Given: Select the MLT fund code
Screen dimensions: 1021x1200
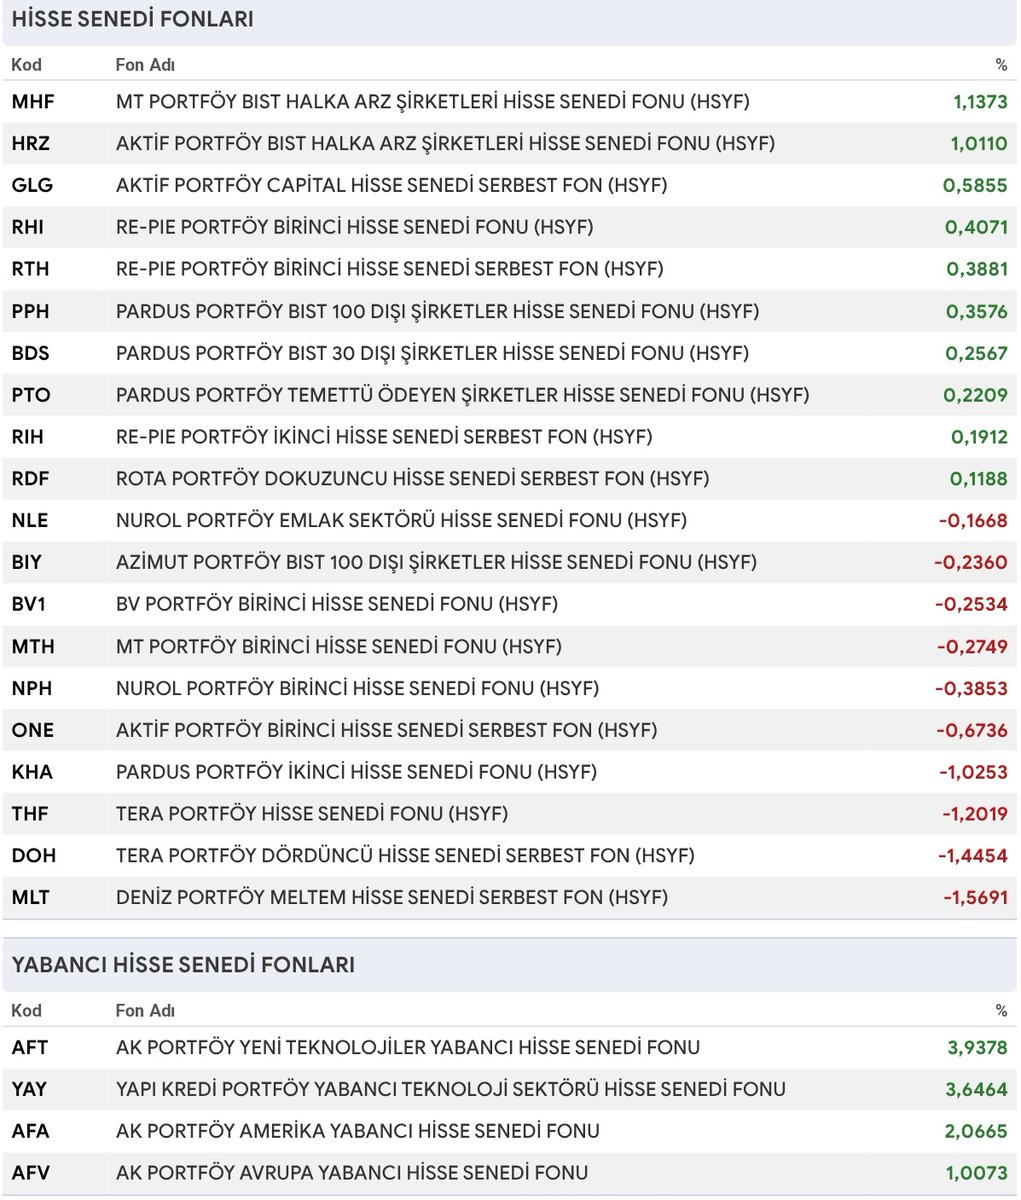Looking at the screenshot, I should pyautogui.click(x=31, y=899).
